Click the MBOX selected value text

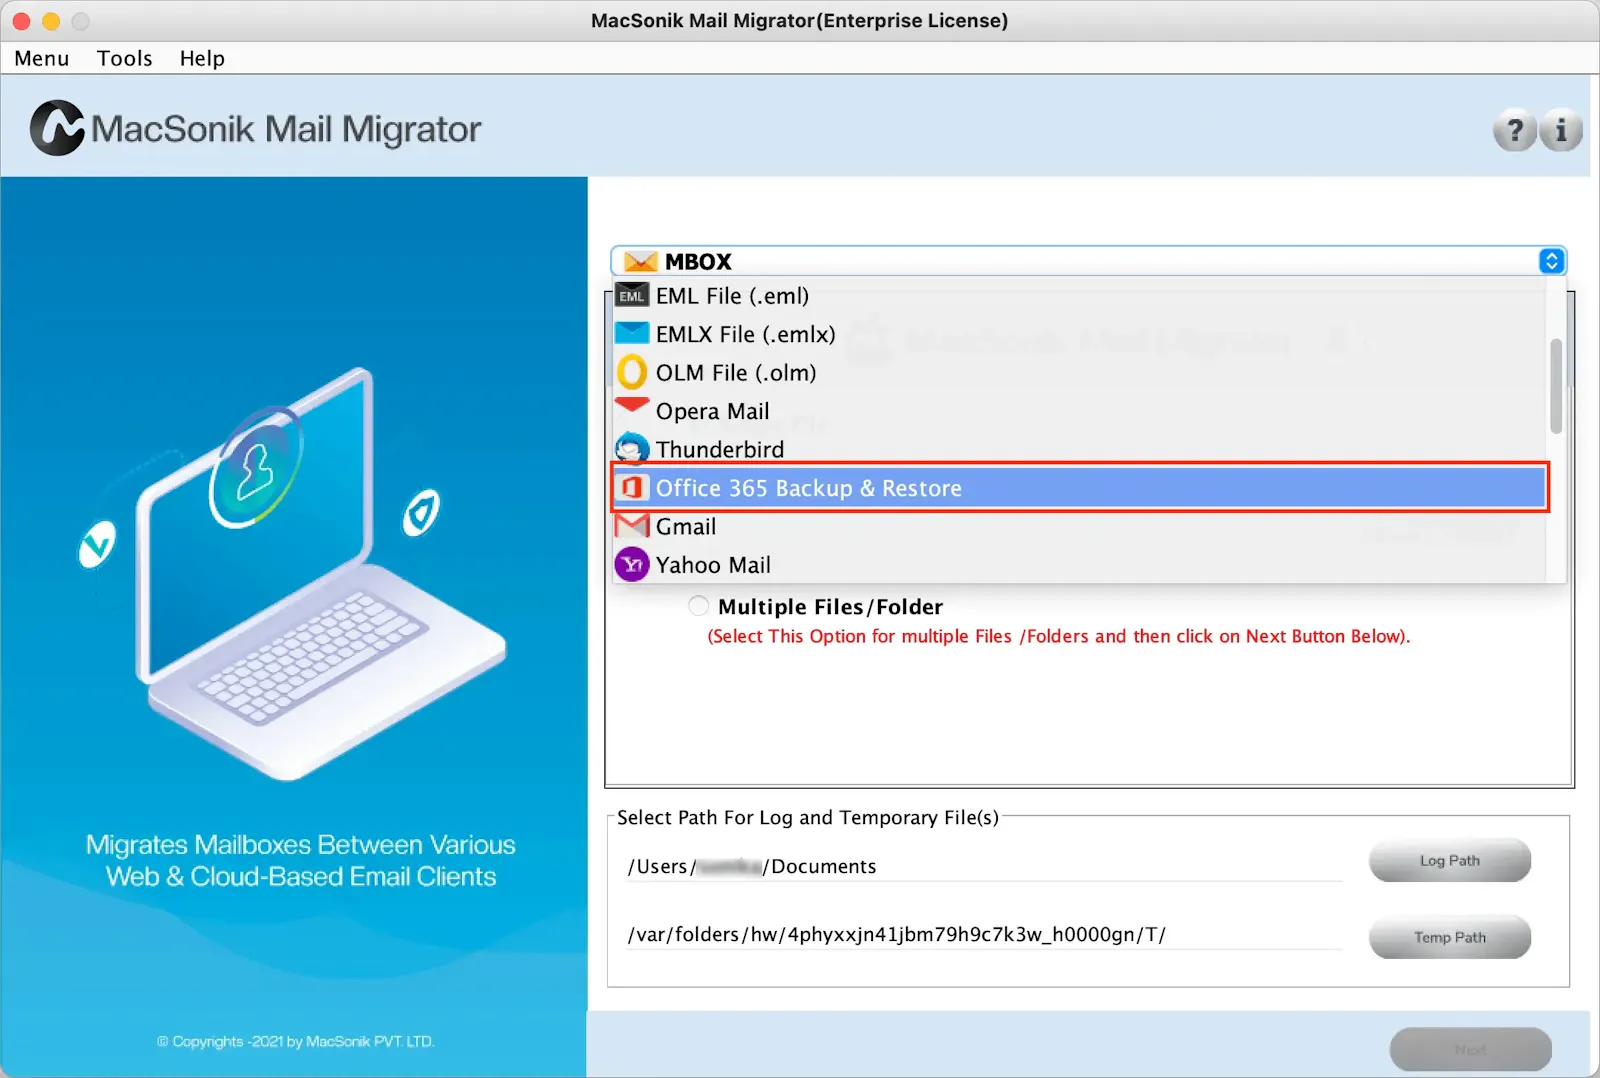click(698, 262)
